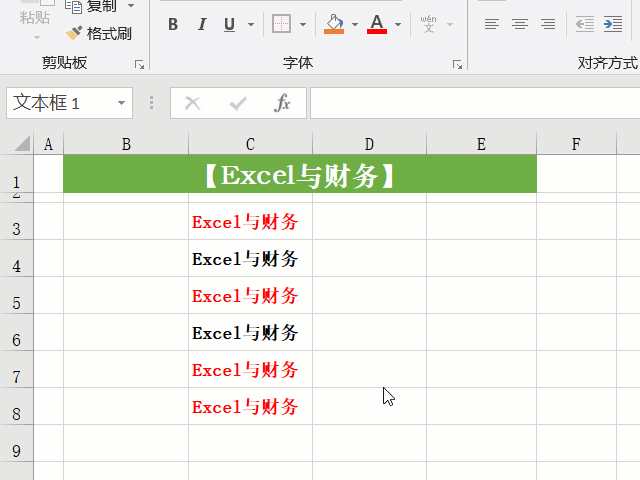Apply red font color icon
640x480 pixels.
377,24
